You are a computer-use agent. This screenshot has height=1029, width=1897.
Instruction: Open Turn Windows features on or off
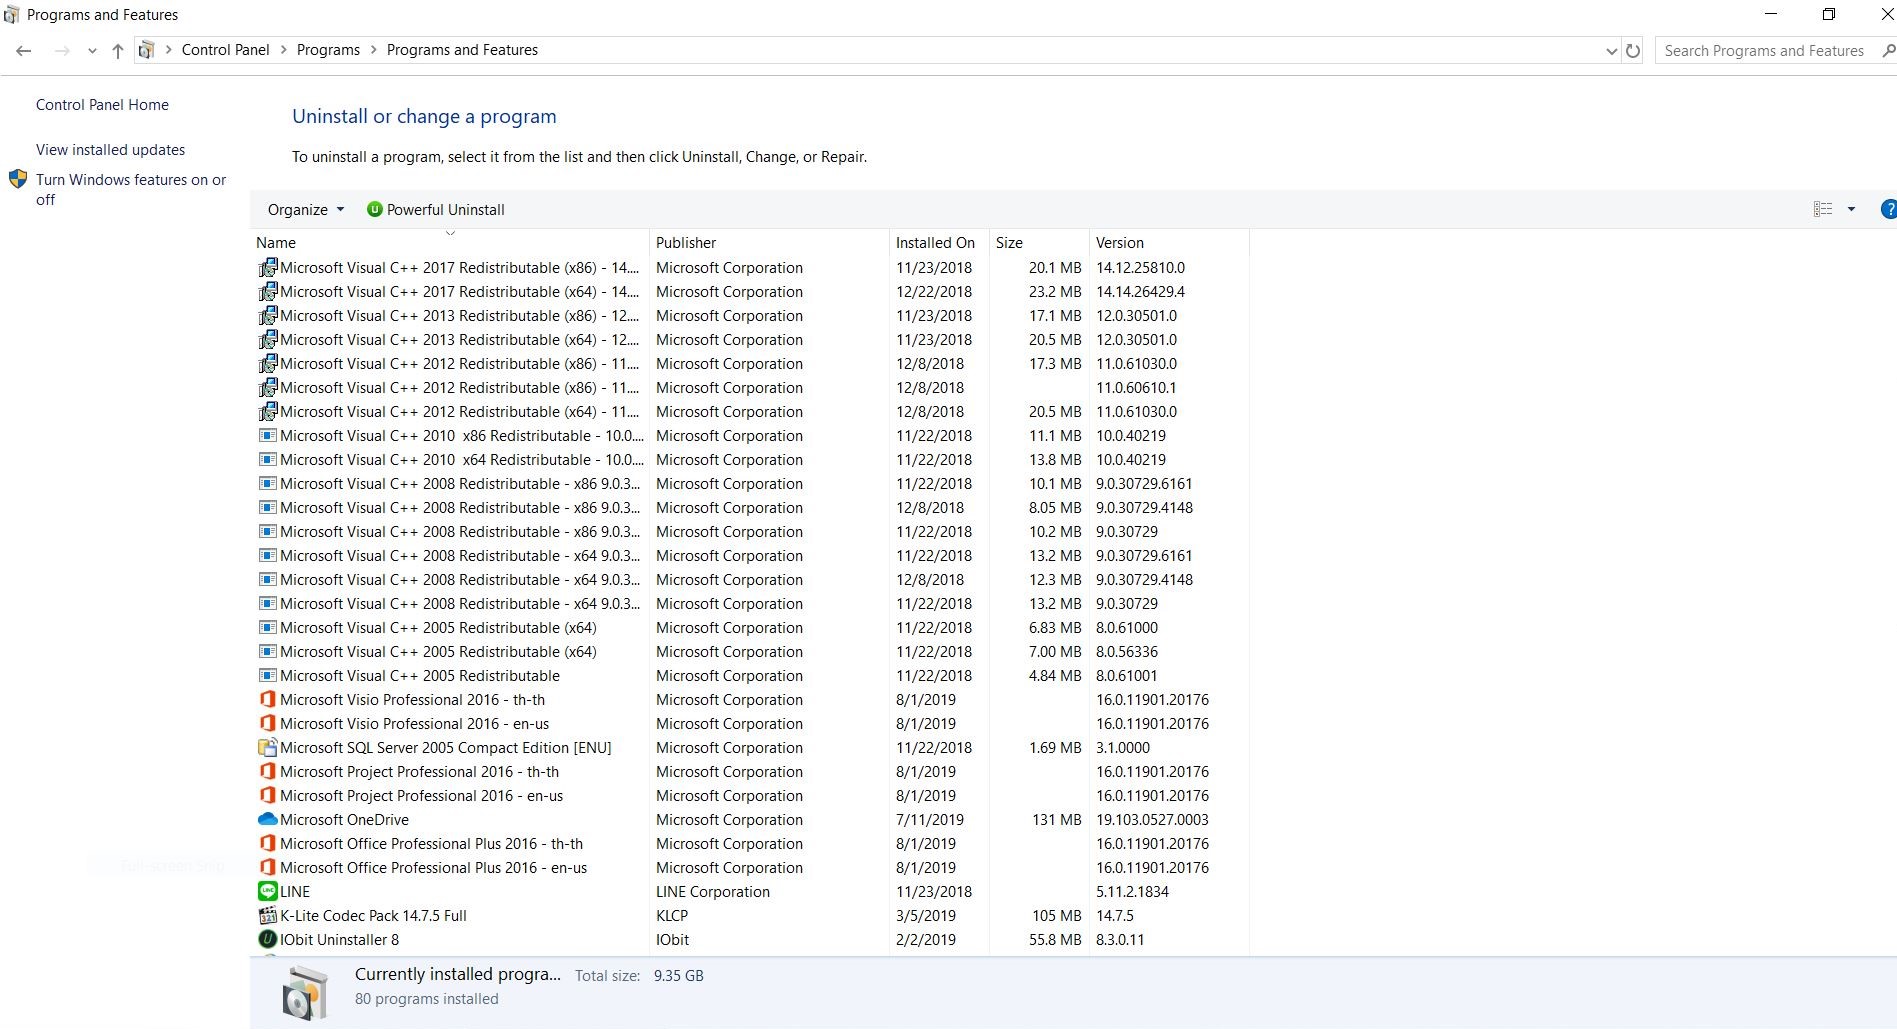point(131,189)
